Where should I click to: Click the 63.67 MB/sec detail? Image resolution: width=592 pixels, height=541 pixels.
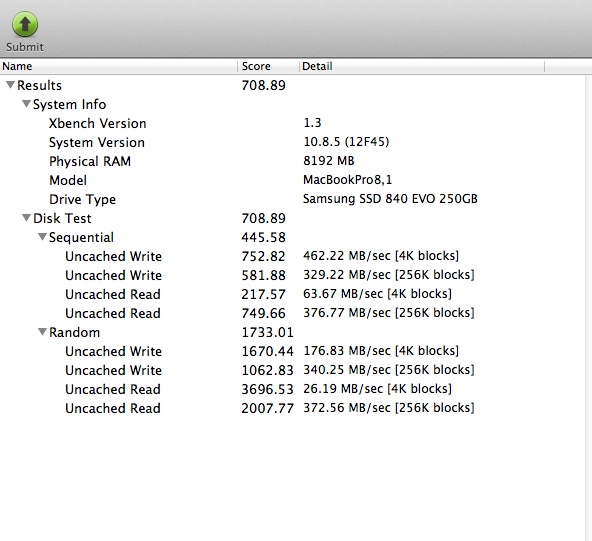[x=378, y=294]
